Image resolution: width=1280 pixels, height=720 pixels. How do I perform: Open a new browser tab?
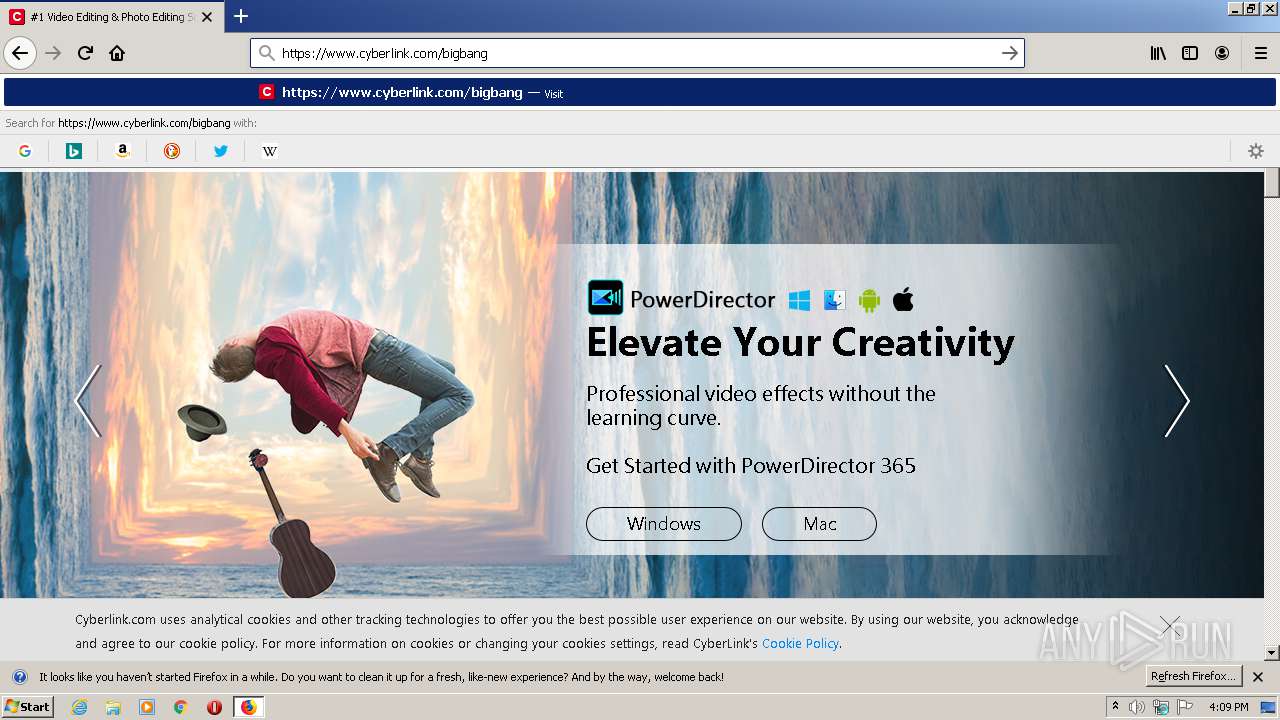pyautogui.click(x=241, y=16)
